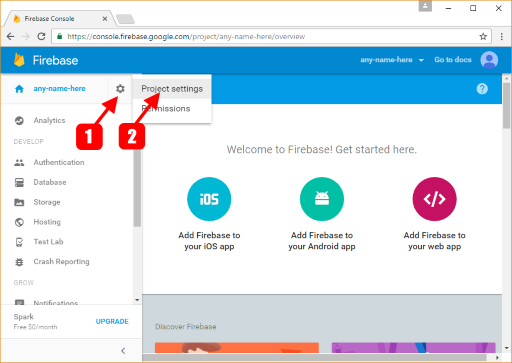Click Add Firebase to your web app

(x=434, y=241)
